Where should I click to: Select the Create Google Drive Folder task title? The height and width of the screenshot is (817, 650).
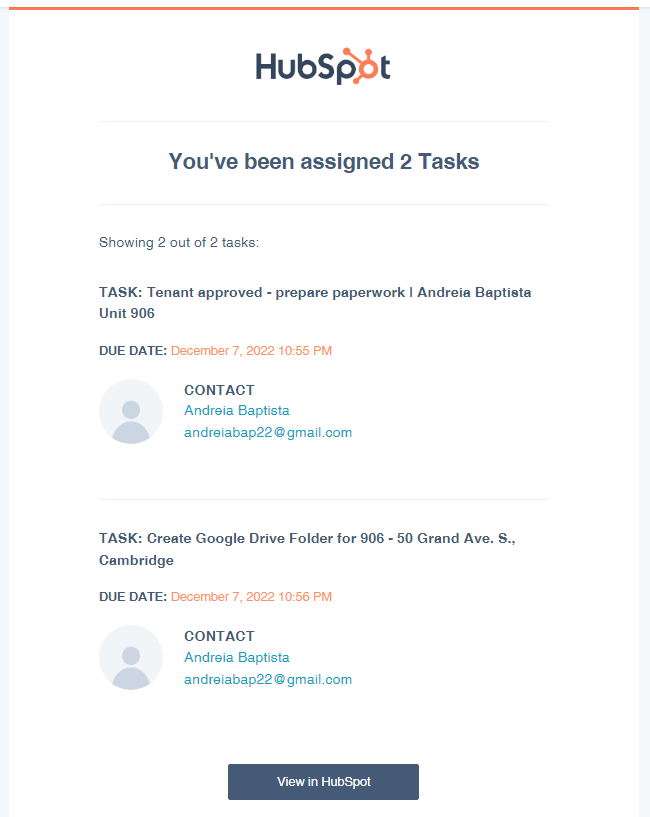(307, 549)
